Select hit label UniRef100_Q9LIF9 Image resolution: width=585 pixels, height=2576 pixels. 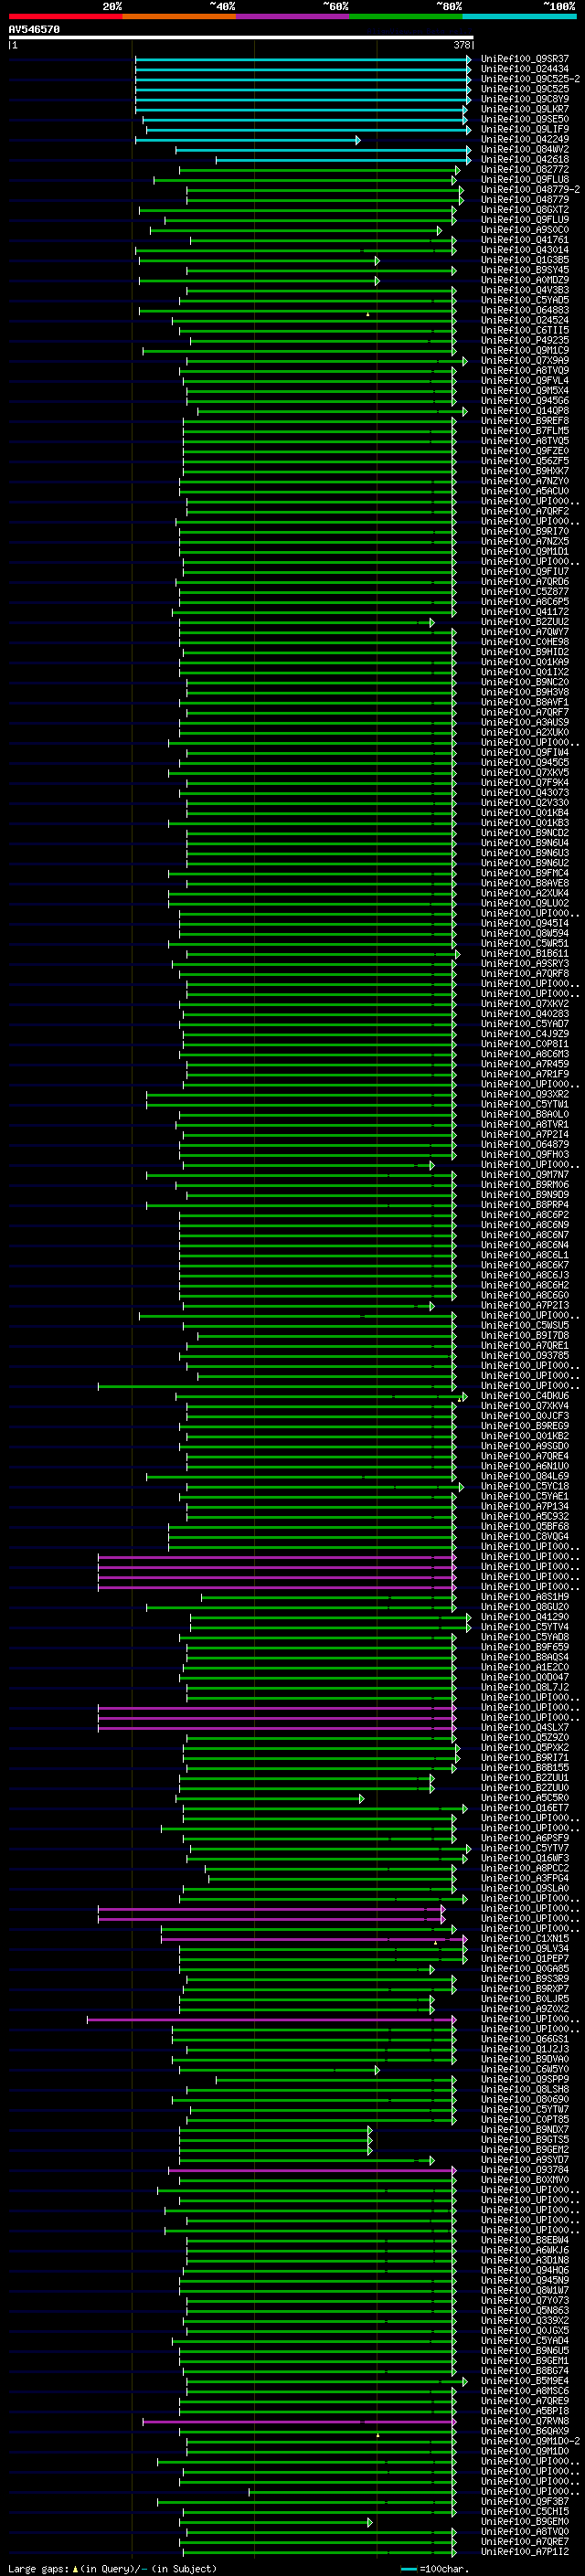pyautogui.click(x=525, y=129)
